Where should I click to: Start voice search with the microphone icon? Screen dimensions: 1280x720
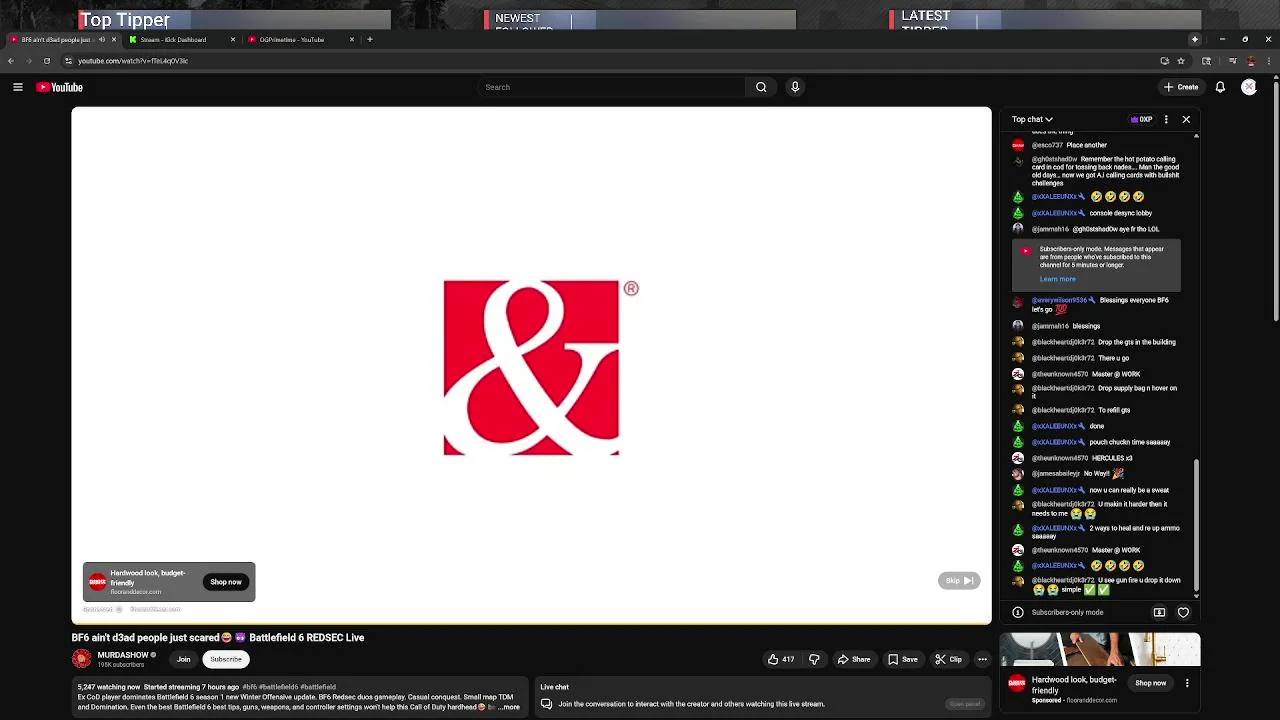pyautogui.click(x=795, y=87)
